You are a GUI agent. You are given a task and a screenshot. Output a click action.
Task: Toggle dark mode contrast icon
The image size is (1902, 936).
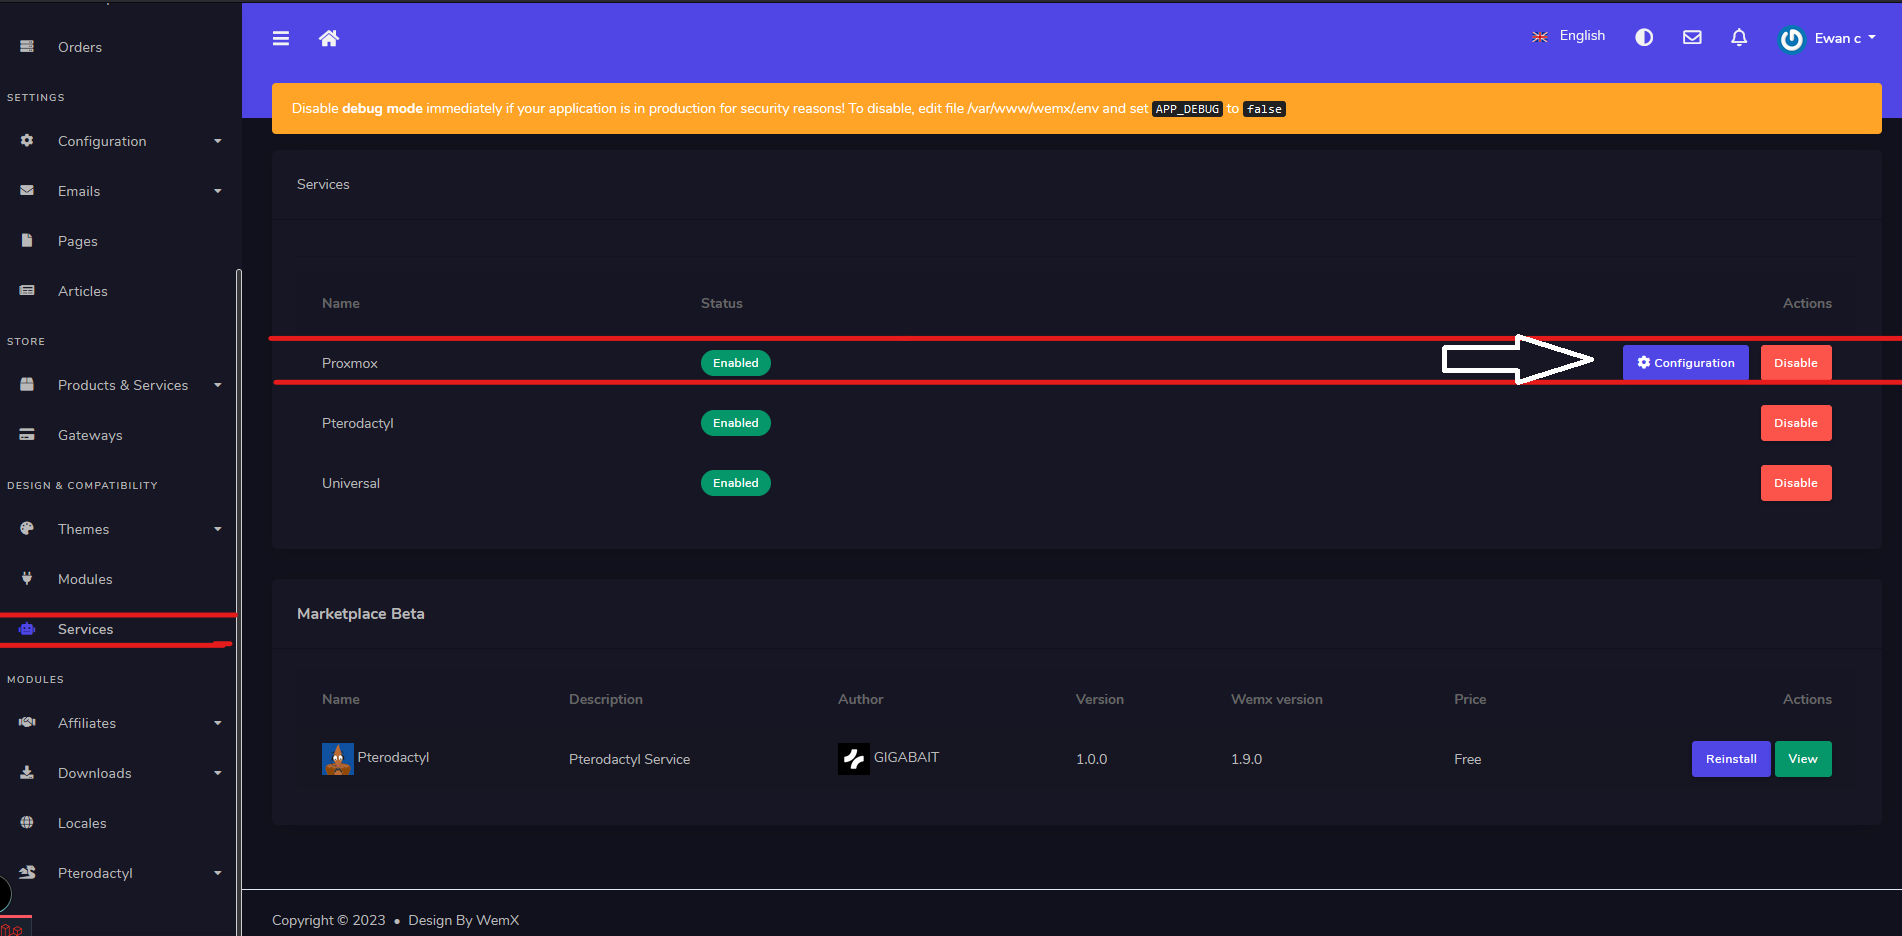(1644, 37)
